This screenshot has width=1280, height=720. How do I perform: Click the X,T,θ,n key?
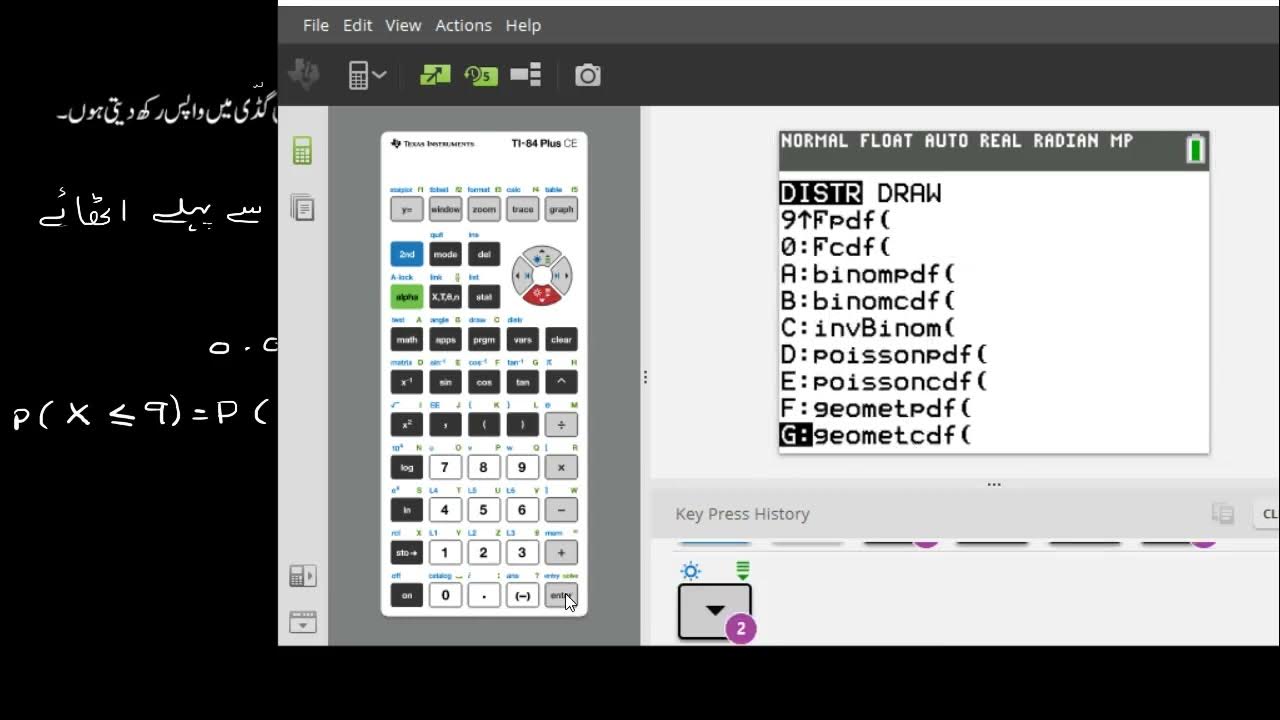click(445, 297)
